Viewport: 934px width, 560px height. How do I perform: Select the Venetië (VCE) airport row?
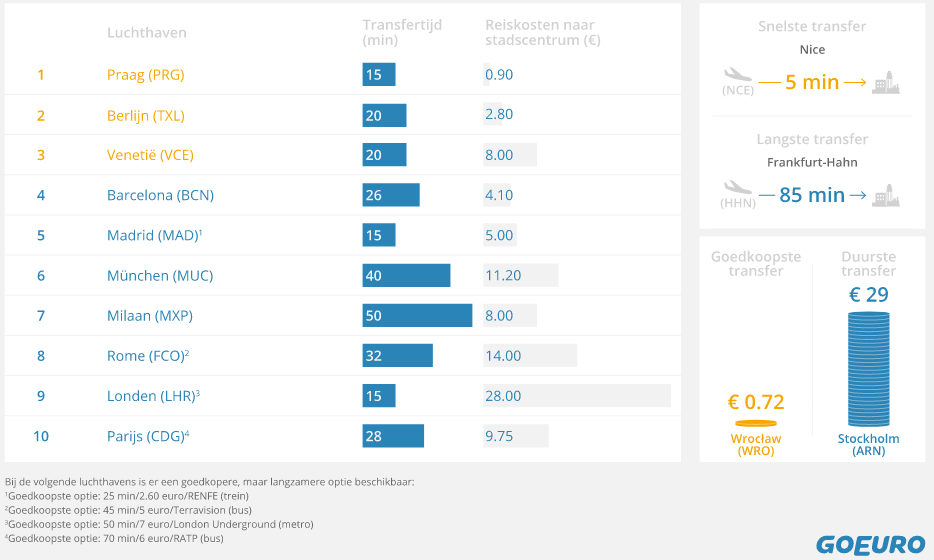click(150, 155)
